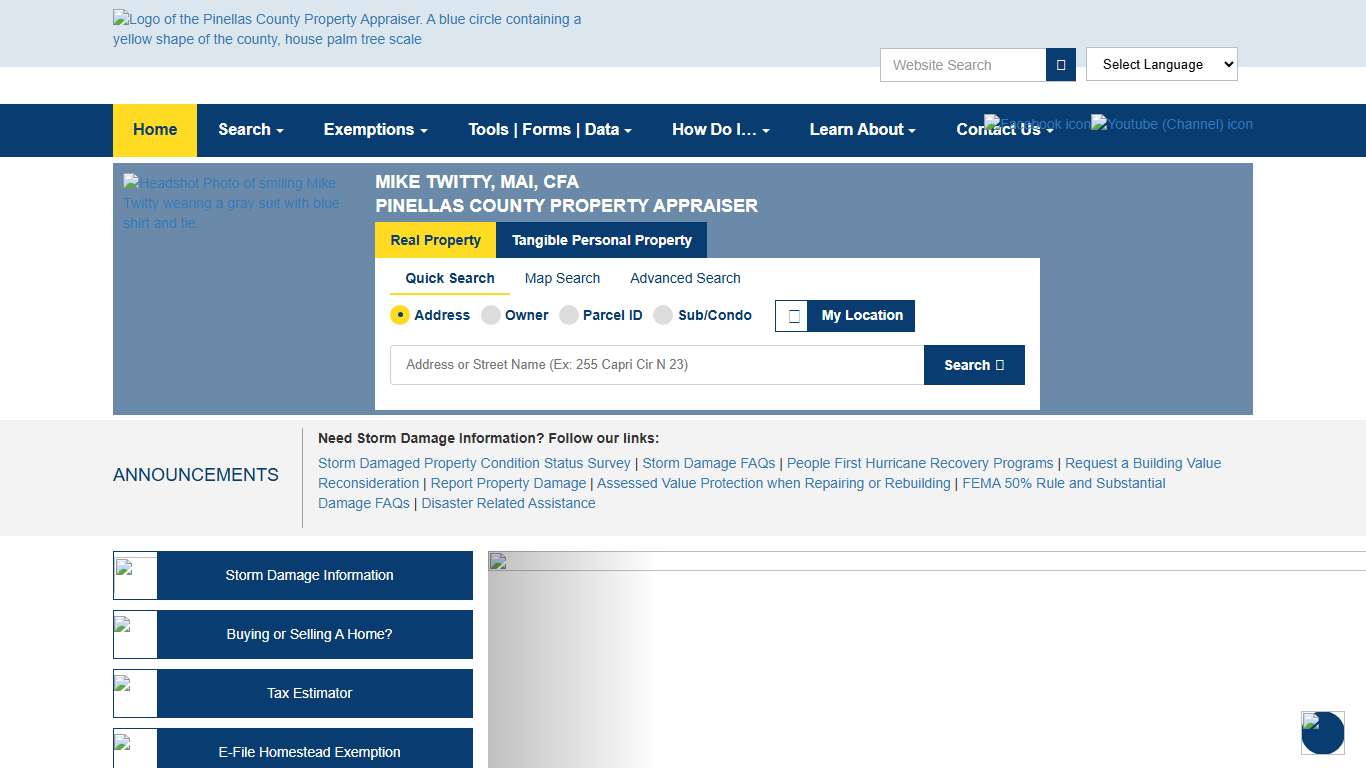Screen dimensions: 1366x768
Task: Click the accessibility widget in bottom corner
Action: coord(1322,732)
